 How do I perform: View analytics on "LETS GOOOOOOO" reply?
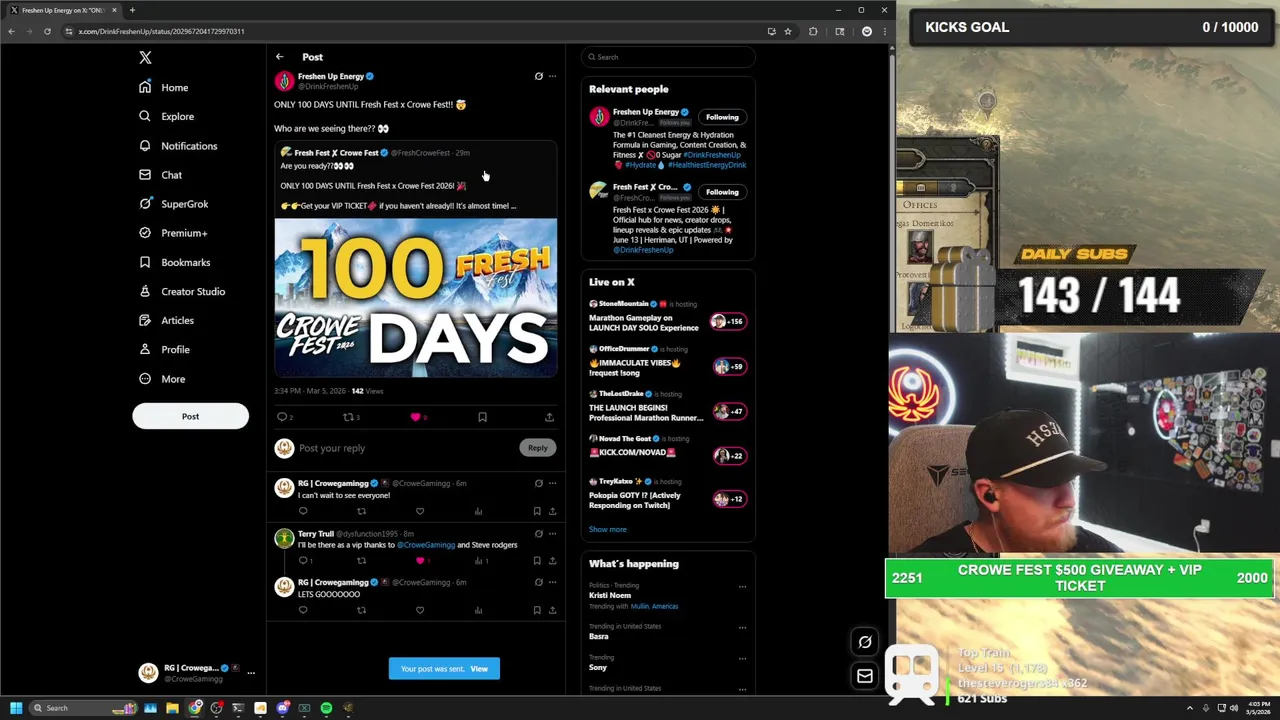pyautogui.click(x=478, y=610)
